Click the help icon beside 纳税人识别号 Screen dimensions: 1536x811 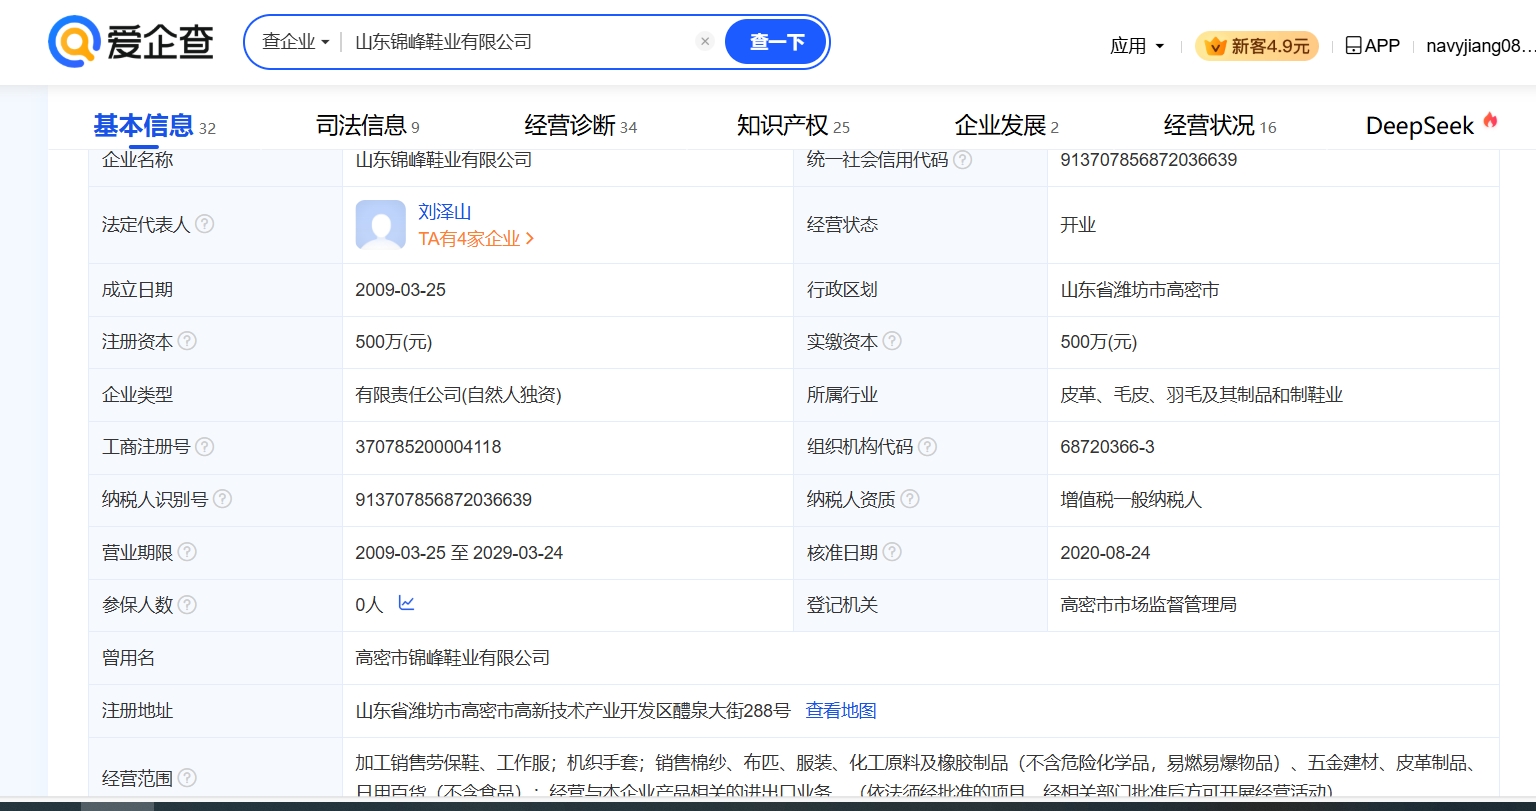coord(222,499)
